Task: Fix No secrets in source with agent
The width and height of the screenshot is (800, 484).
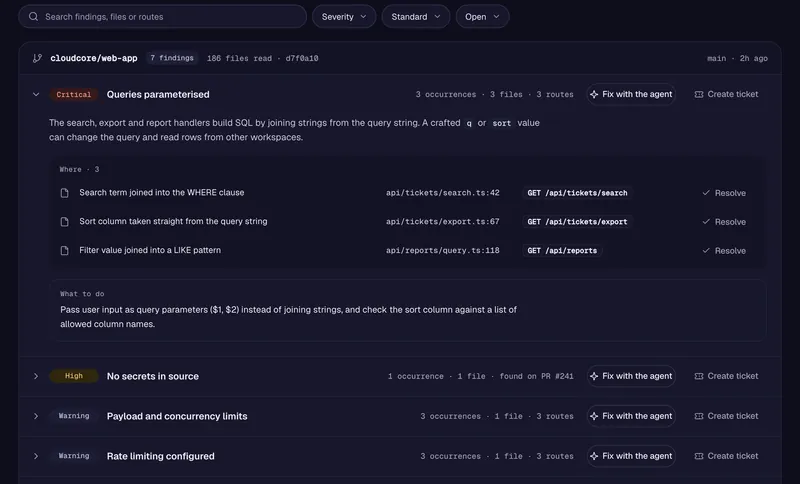Action: [x=631, y=376]
